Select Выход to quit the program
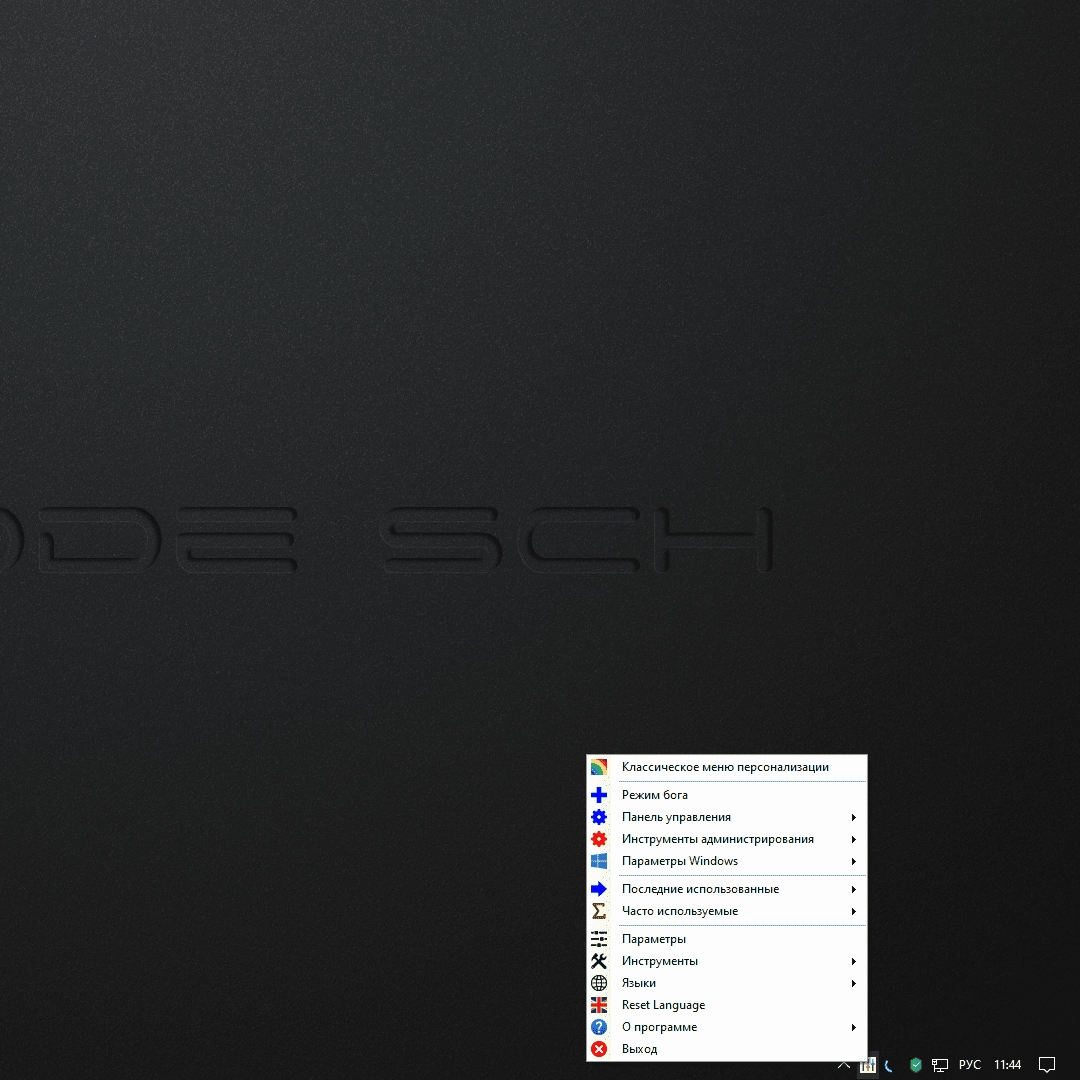The height and width of the screenshot is (1080, 1080). [727, 1049]
